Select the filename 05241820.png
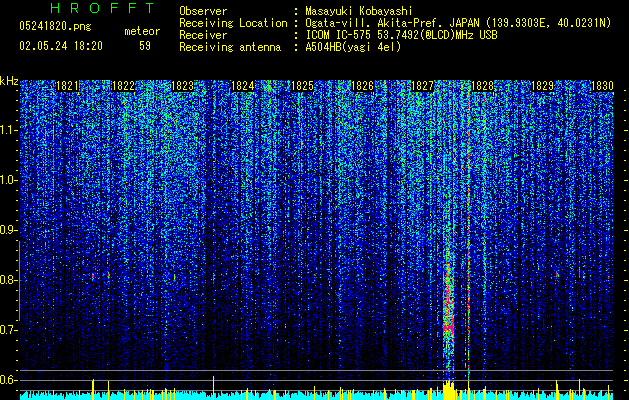 (55, 26)
